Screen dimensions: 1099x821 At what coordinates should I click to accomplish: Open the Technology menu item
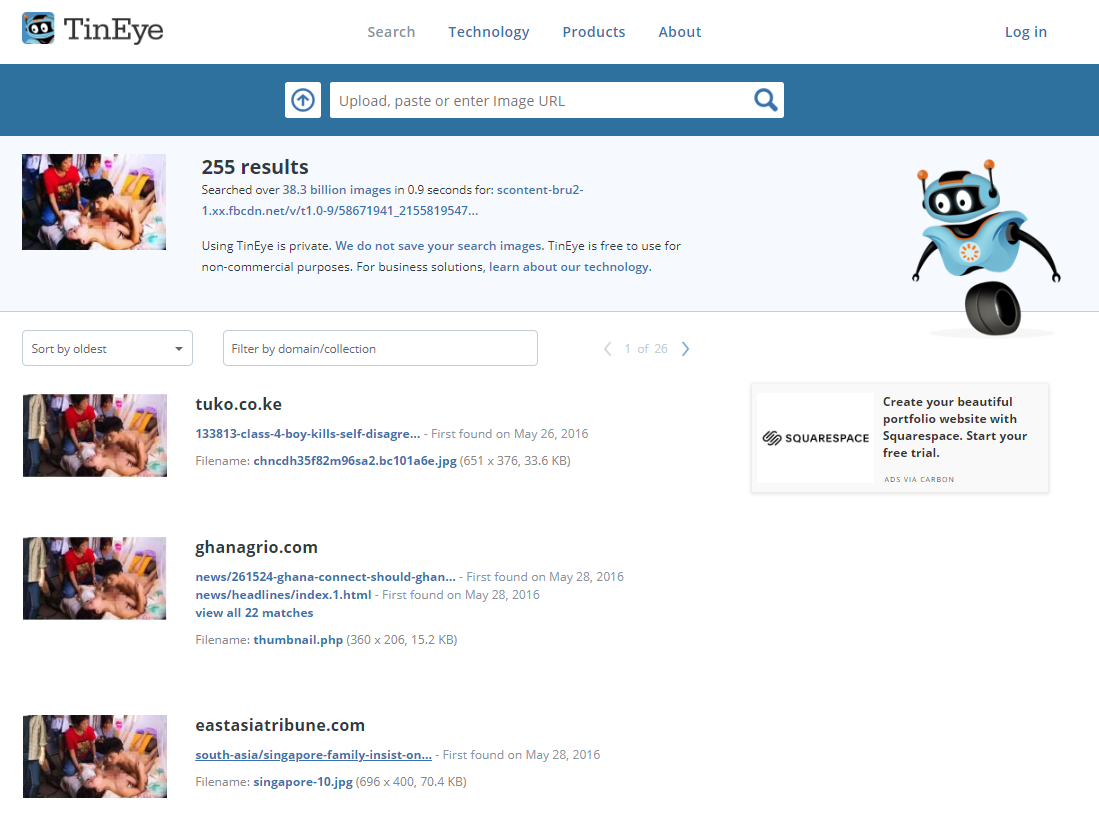click(x=489, y=32)
